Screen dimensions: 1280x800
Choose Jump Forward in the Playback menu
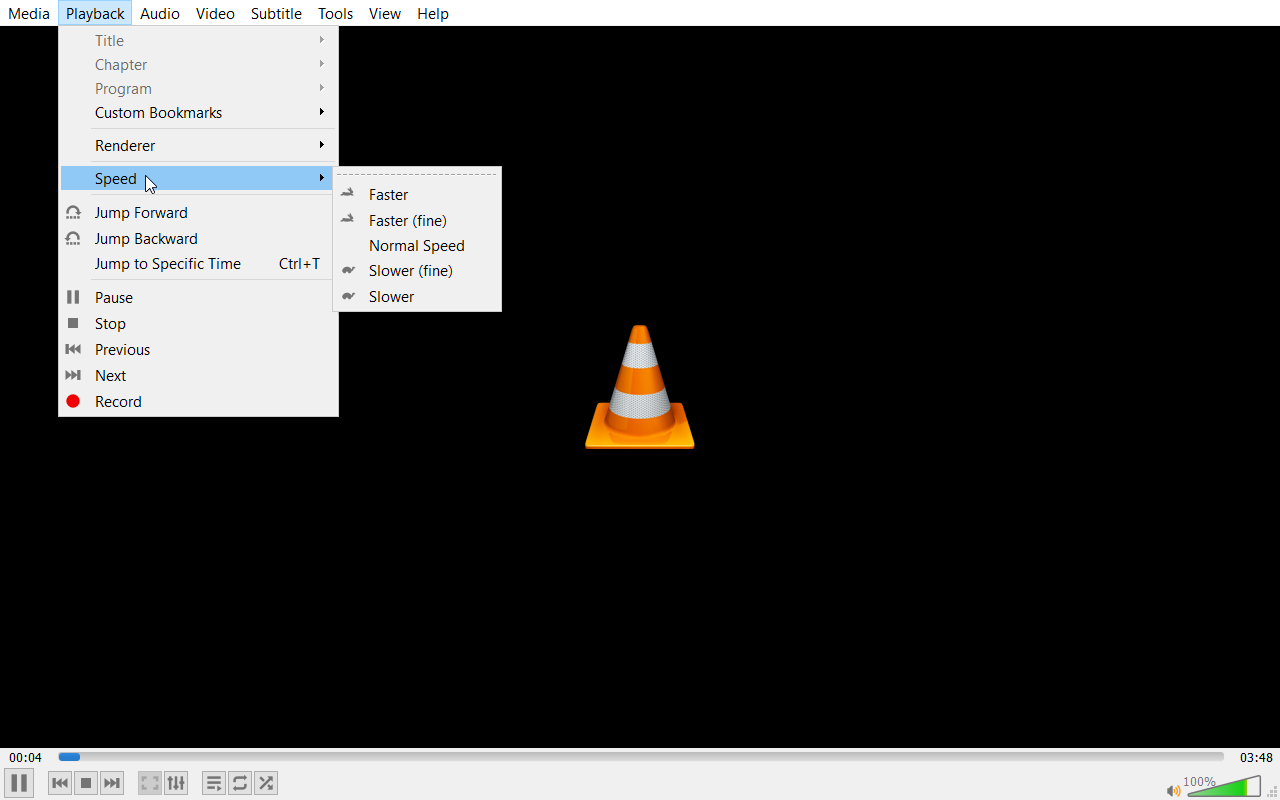pos(198,213)
